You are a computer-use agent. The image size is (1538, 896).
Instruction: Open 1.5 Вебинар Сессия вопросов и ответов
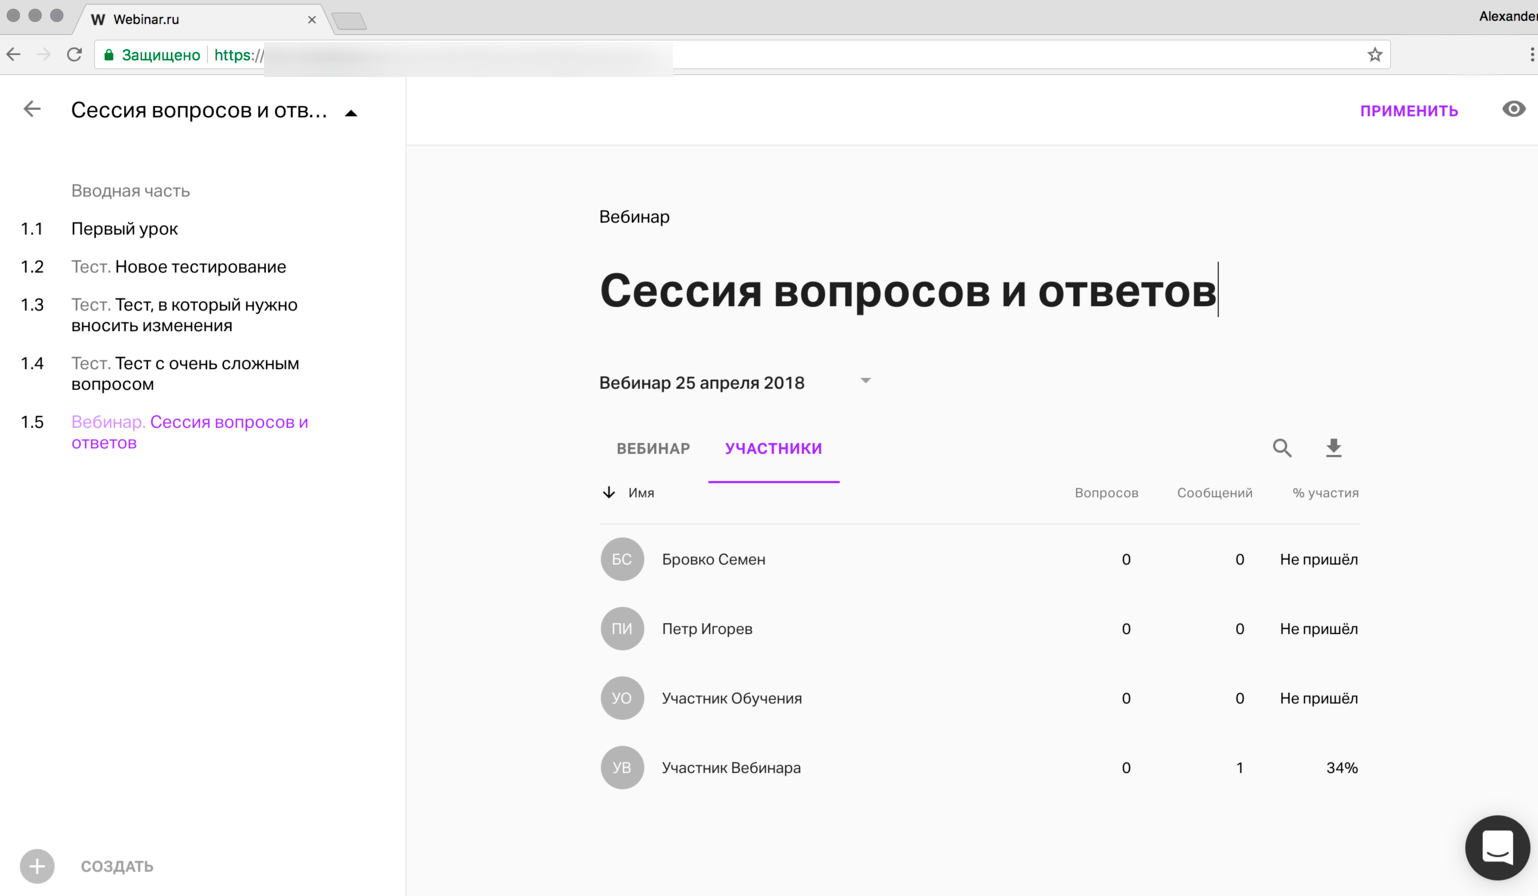point(189,432)
